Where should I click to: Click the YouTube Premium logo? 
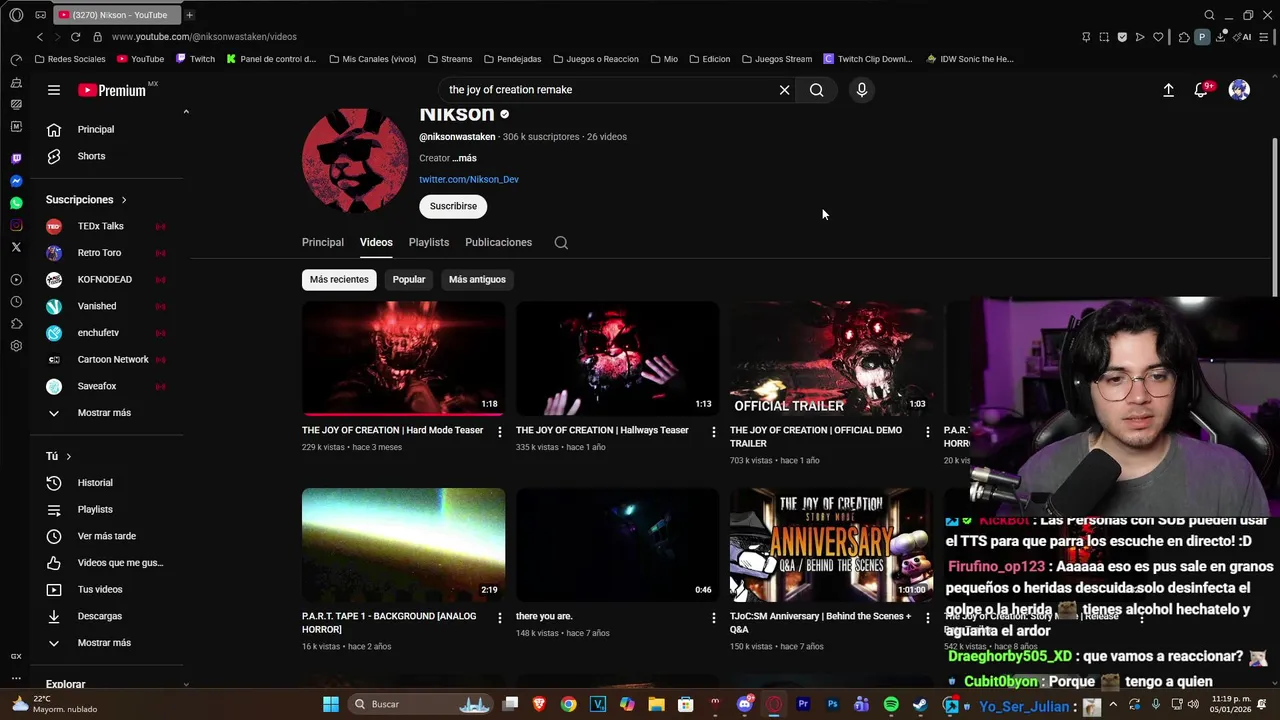[113, 90]
